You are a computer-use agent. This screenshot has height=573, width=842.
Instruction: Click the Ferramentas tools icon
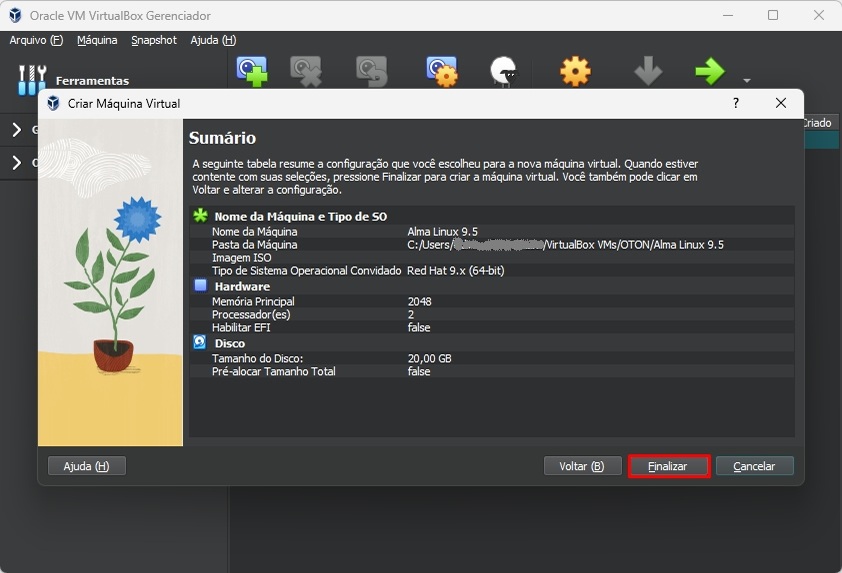(x=32, y=80)
